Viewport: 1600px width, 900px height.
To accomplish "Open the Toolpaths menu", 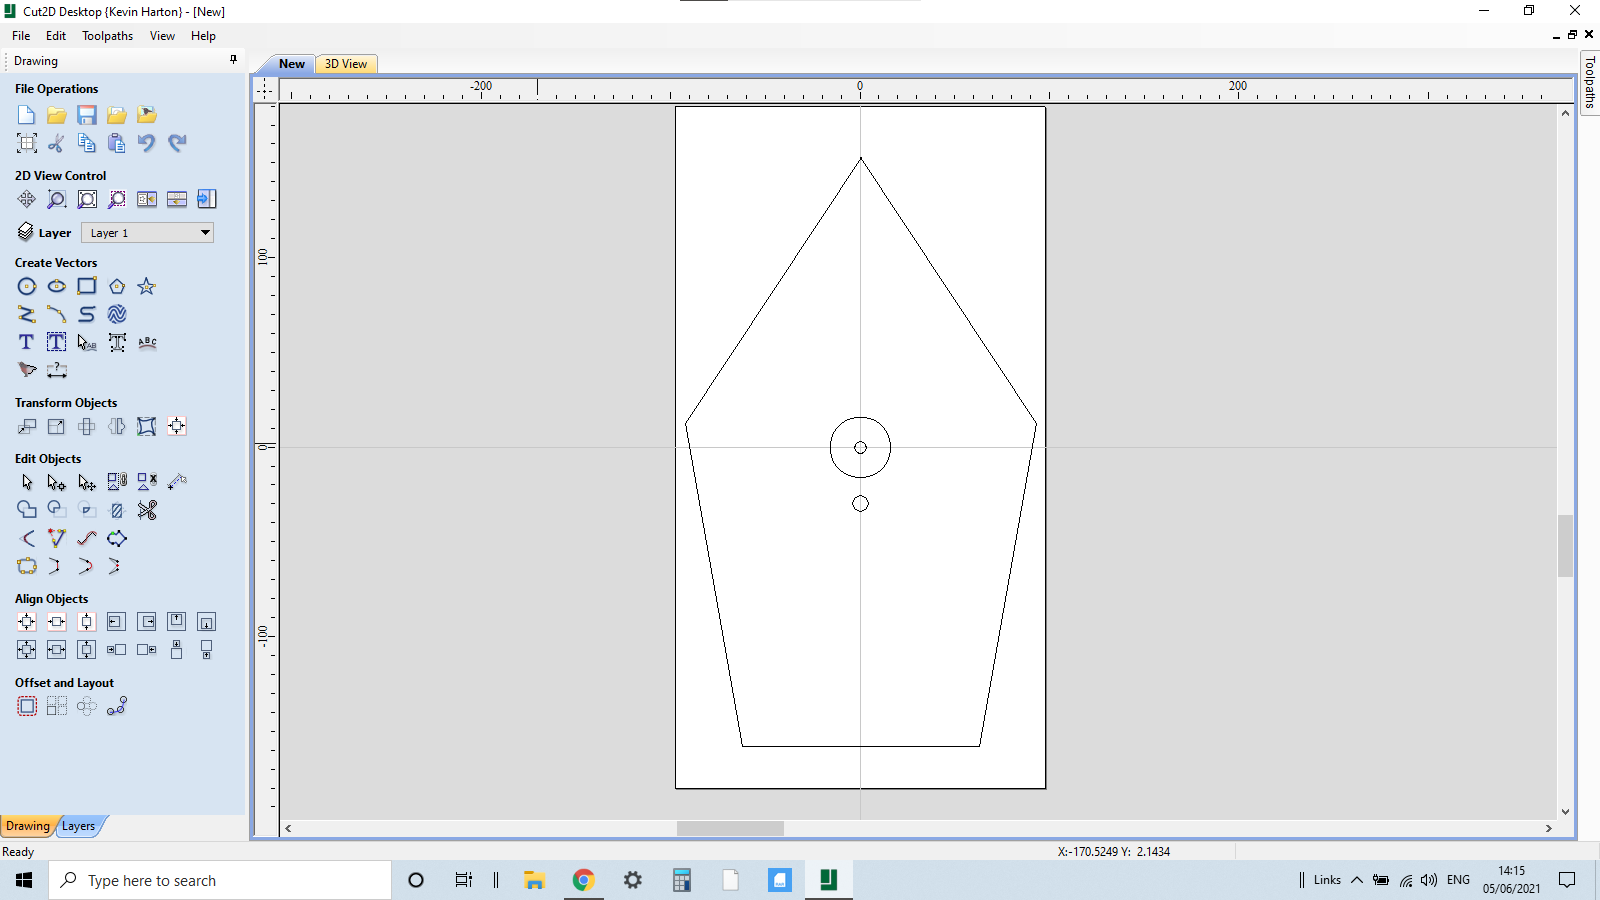I will coord(107,35).
